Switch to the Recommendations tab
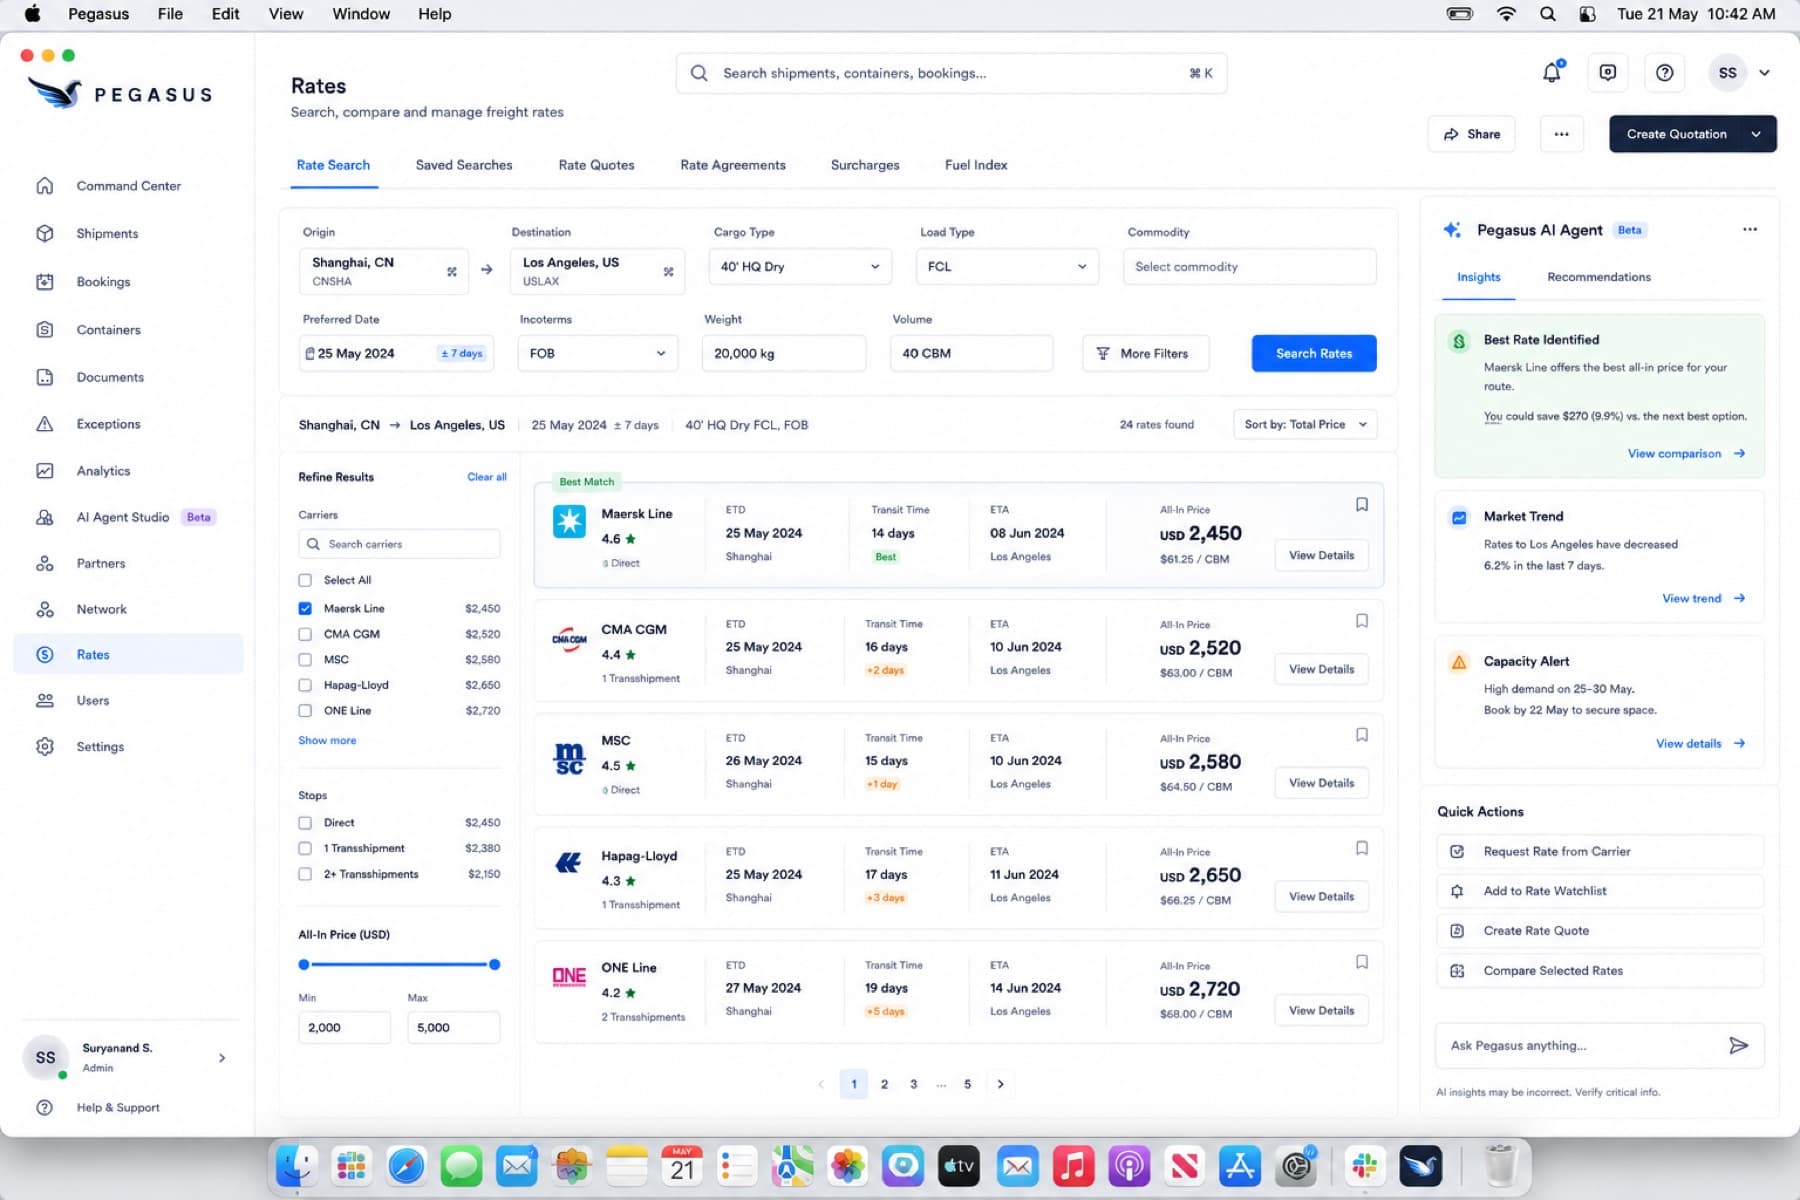 [x=1599, y=277]
